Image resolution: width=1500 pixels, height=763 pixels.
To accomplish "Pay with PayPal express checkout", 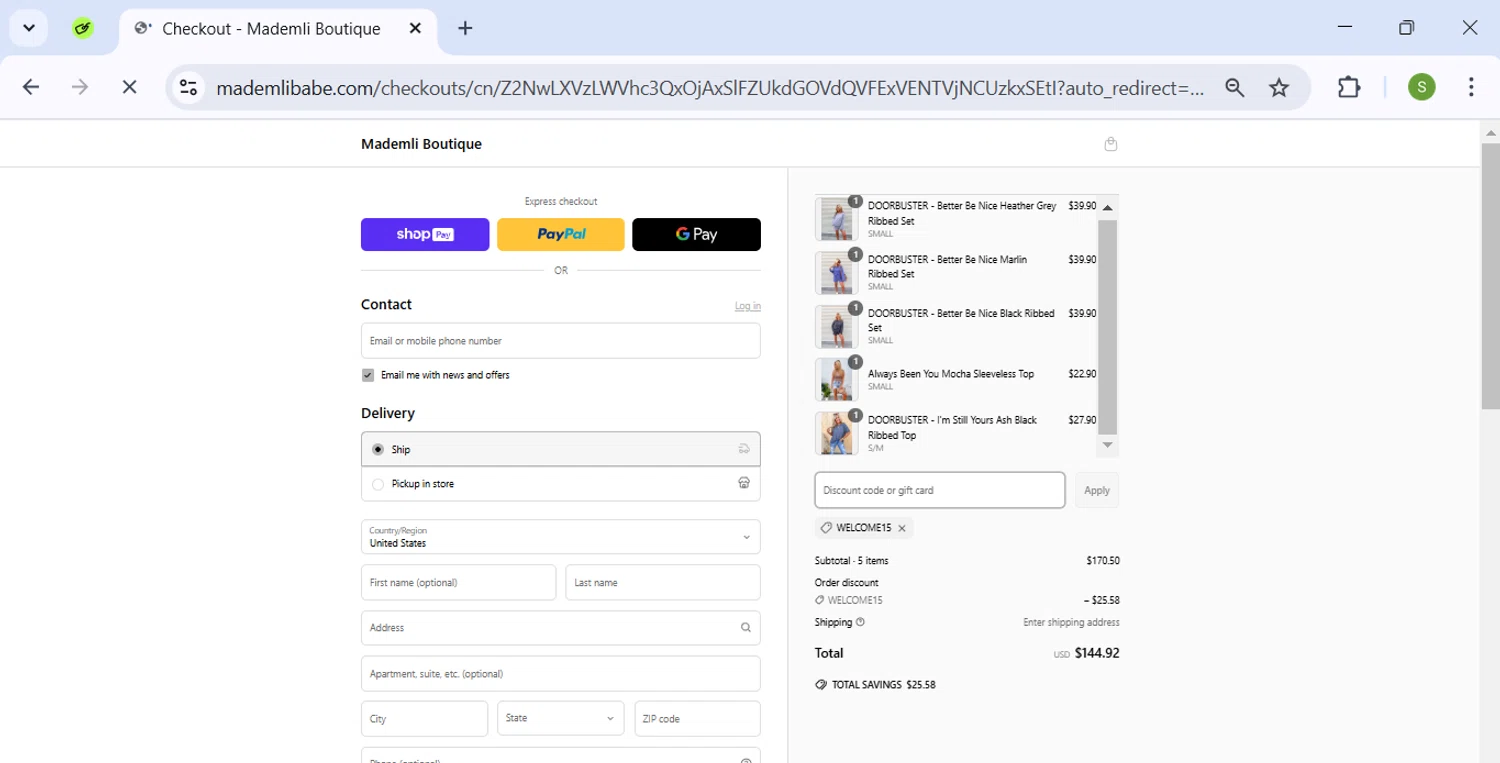I will [x=561, y=234].
